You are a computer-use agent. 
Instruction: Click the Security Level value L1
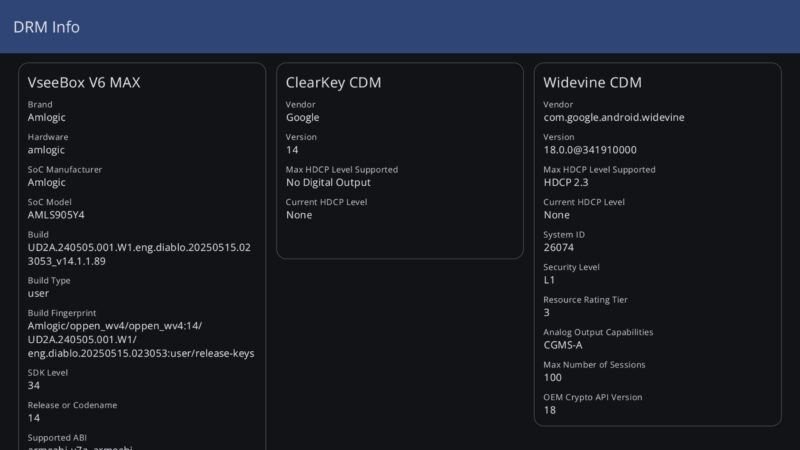point(549,280)
